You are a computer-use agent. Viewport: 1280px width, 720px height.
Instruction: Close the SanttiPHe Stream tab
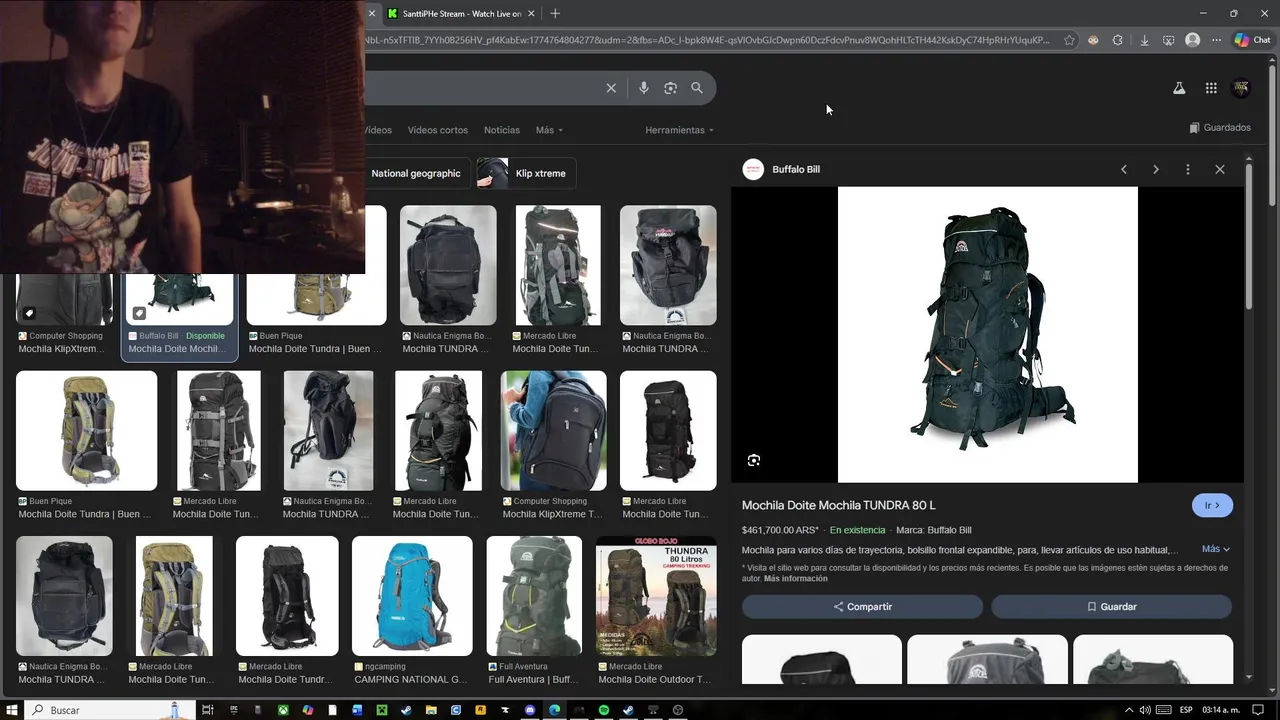click(531, 13)
